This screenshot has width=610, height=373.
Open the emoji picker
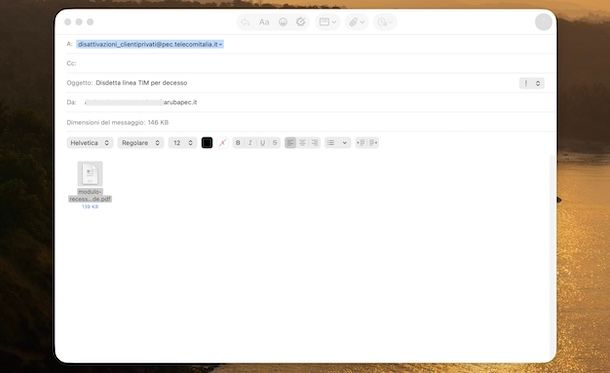click(283, 22)
